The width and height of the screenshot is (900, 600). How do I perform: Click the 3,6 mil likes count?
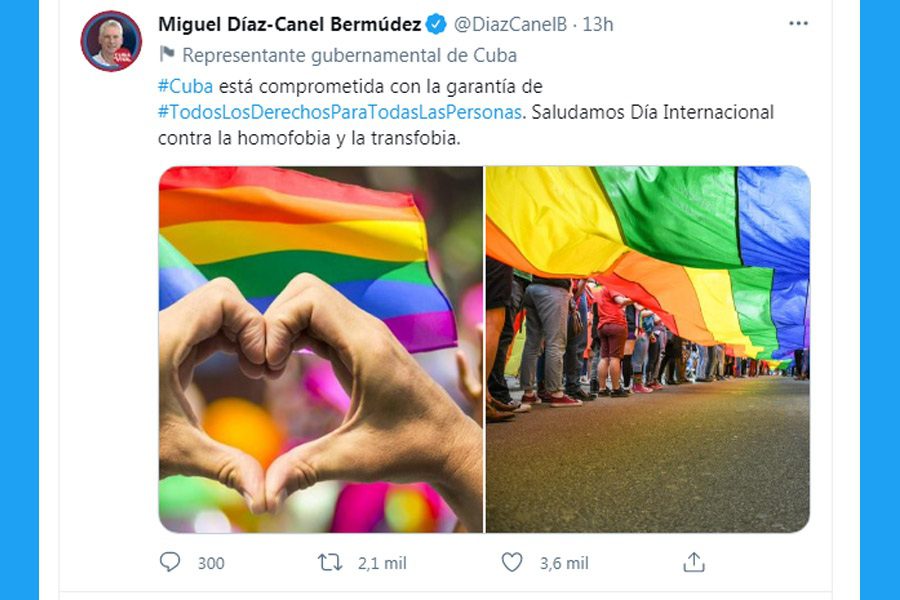(x=564, y=563)
